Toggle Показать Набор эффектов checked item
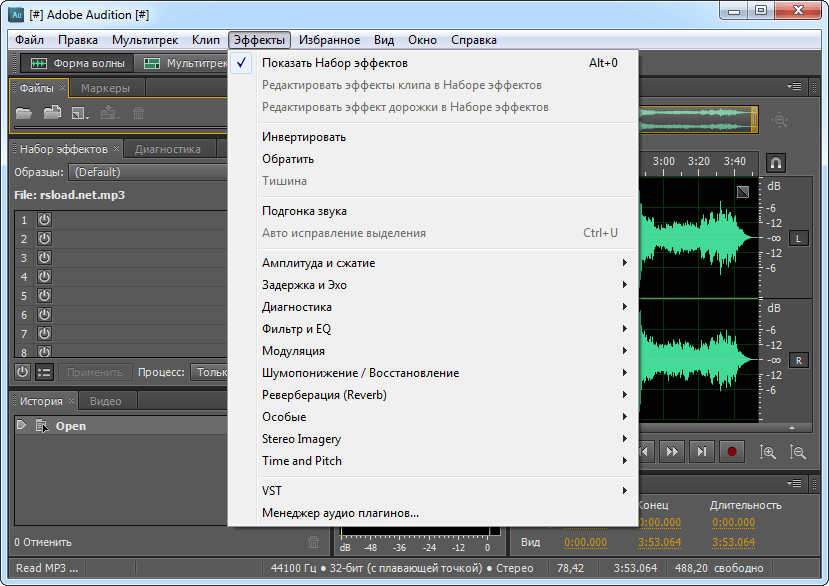Image resolution: width=829 pixels, height=586 pixels. pyautogui.click(x=434, y=63)
